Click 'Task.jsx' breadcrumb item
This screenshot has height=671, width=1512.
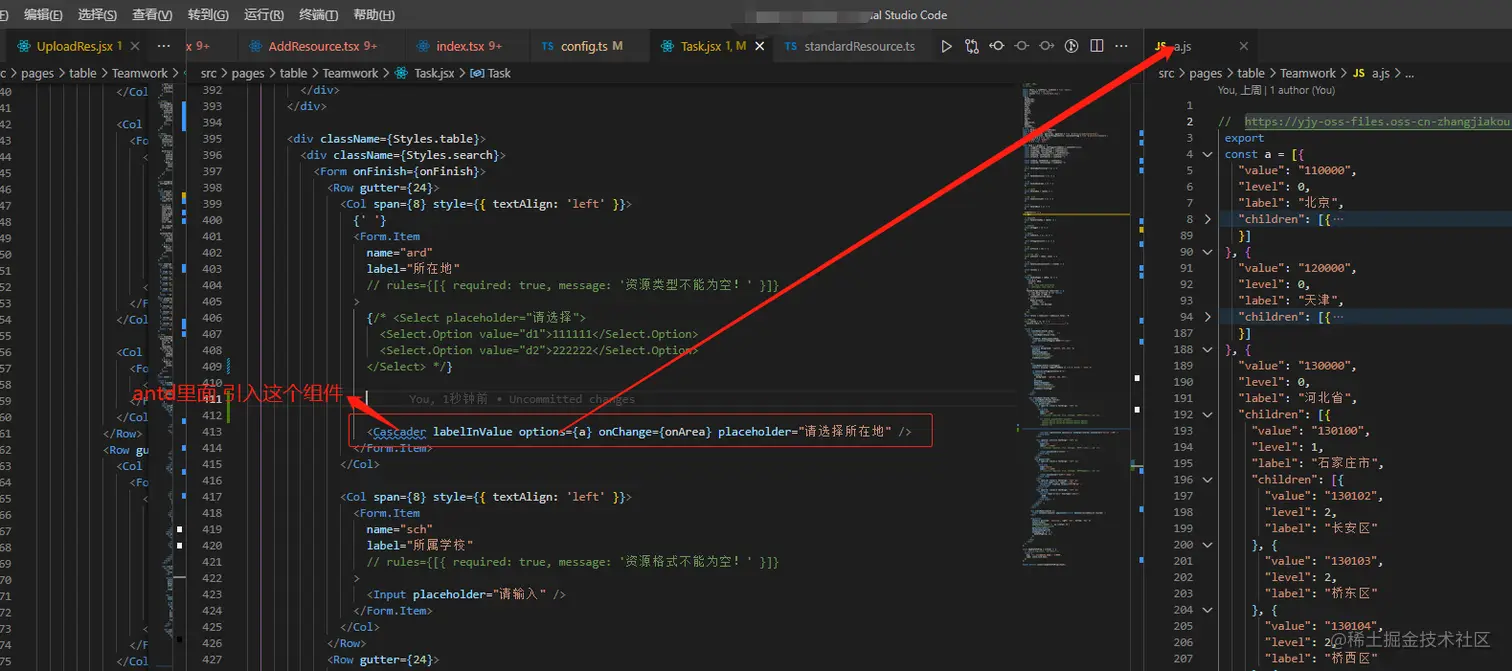click(434, 73)
